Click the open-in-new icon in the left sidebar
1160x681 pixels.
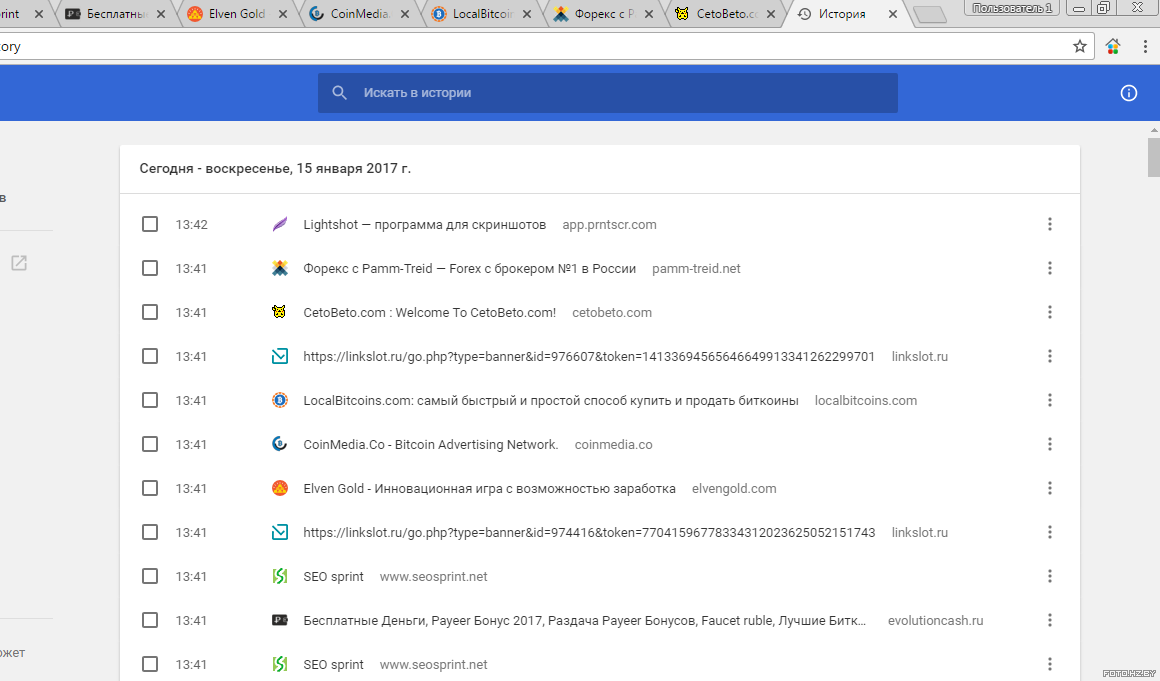pos(18,262)
